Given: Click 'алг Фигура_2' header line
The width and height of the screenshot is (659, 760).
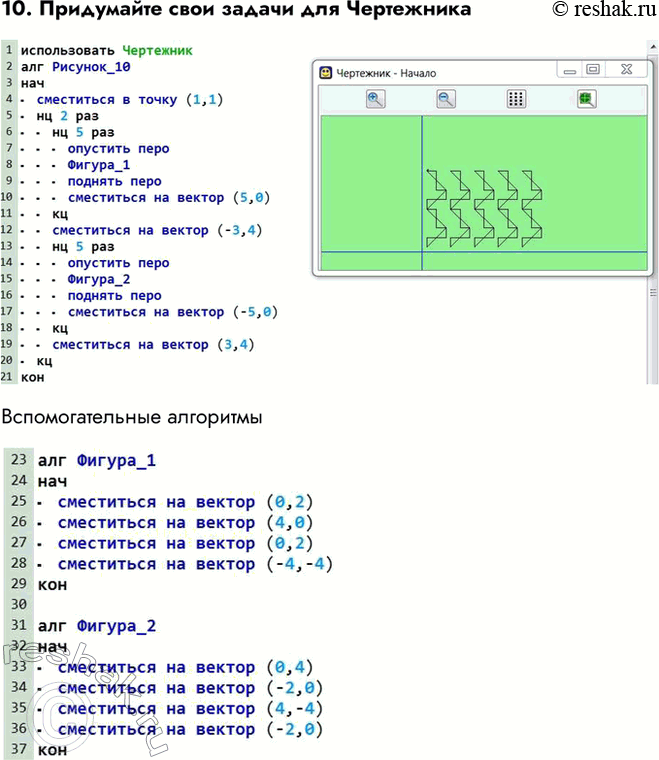Looking at the screenshot, I should pos(96,626).
